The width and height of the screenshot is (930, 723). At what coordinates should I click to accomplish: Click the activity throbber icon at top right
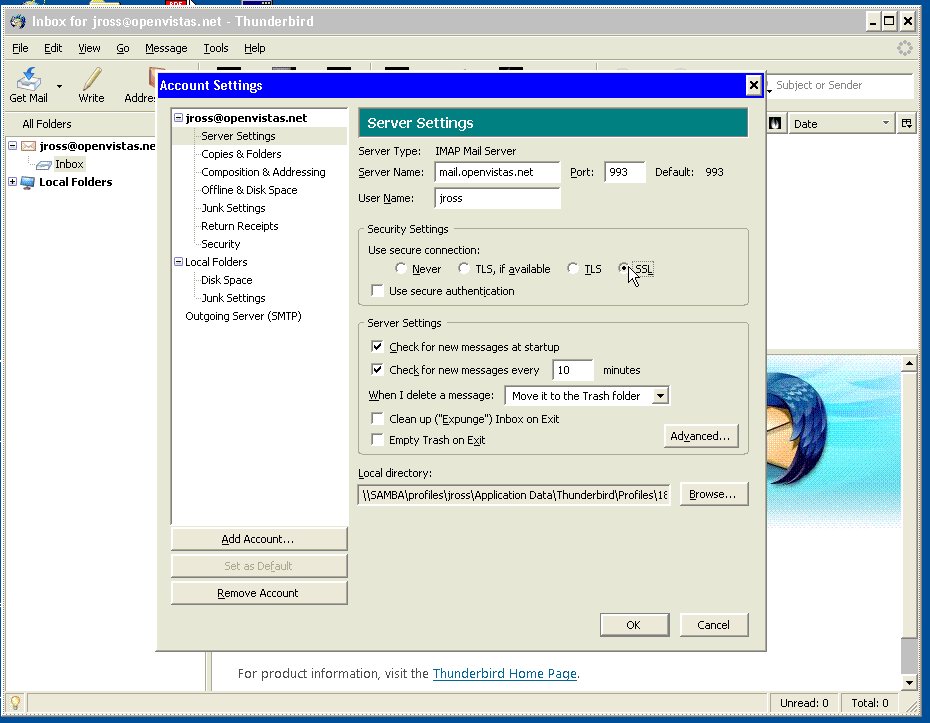pyautogui.click(x=904, y=48)
